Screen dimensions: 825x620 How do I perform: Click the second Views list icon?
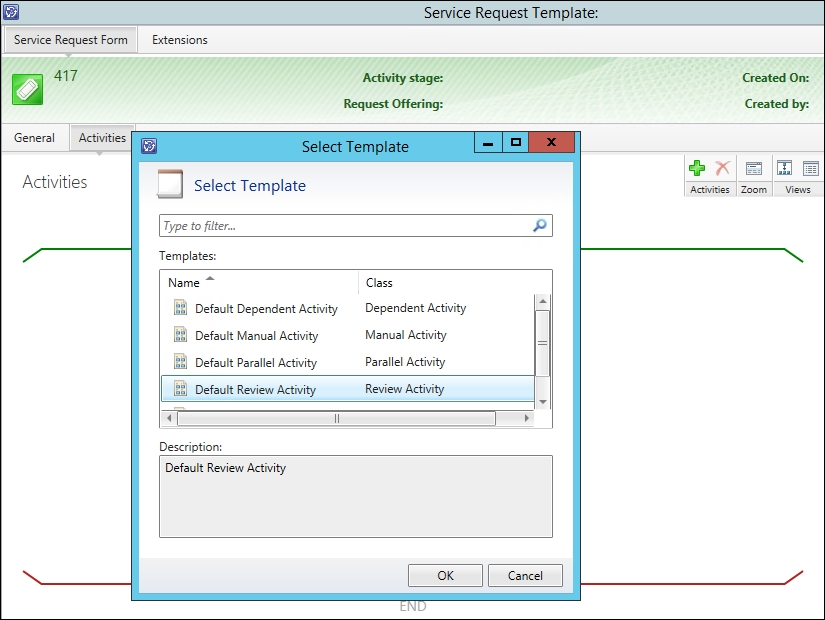811,168
